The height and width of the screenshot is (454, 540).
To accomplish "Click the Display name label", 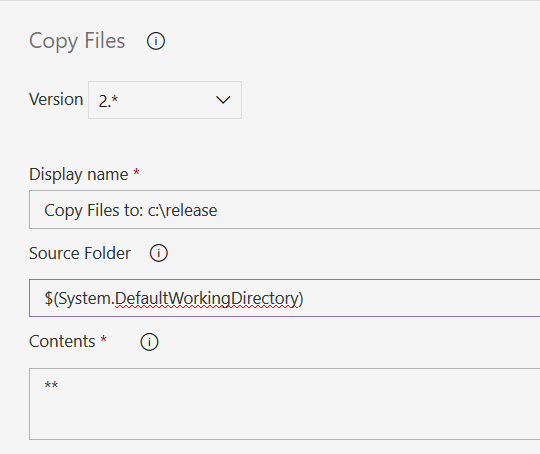I will (x=79, y=174).
